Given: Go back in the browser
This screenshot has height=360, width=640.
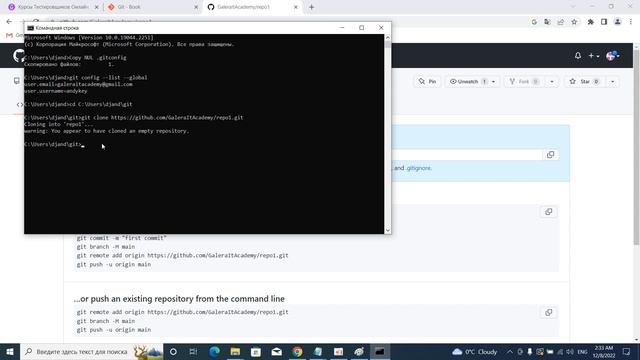Looking at the screenshot, I should point(9,22).
